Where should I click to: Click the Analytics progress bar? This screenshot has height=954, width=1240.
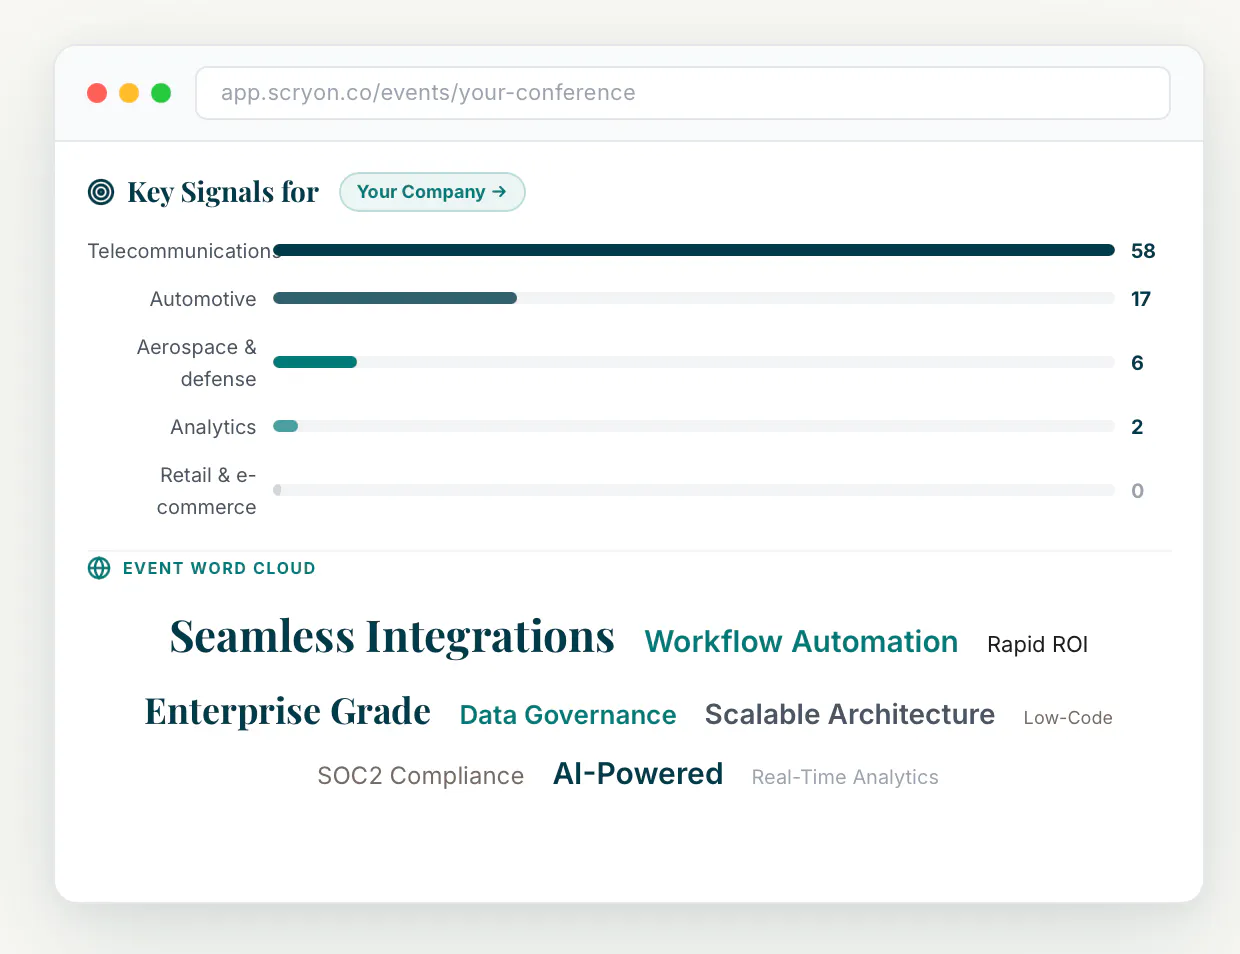694,426
